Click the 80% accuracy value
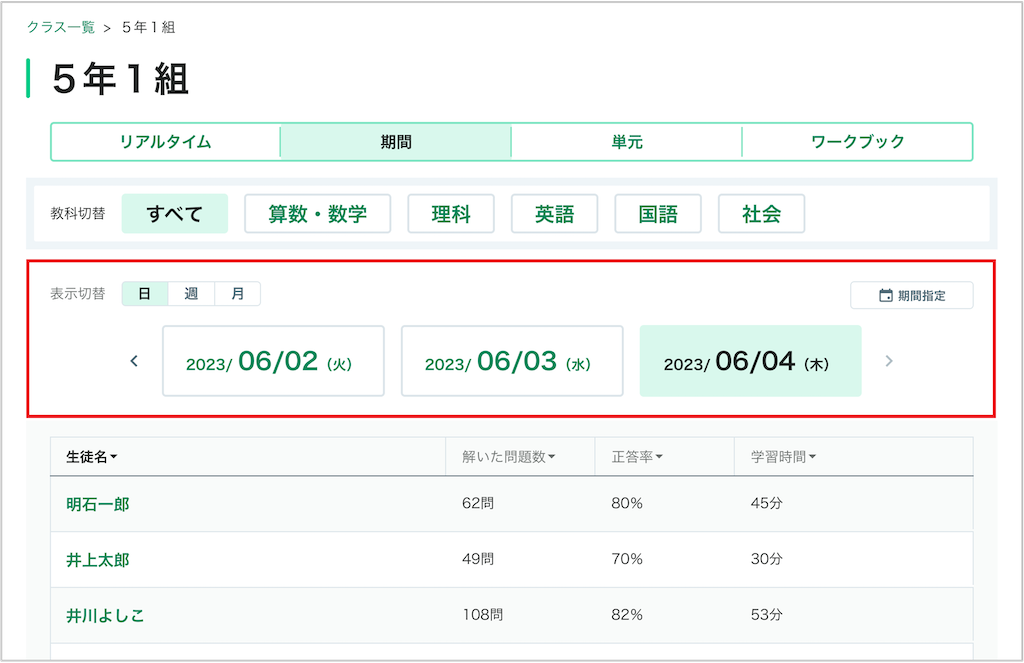The image size is (1024, 663). 627,503
